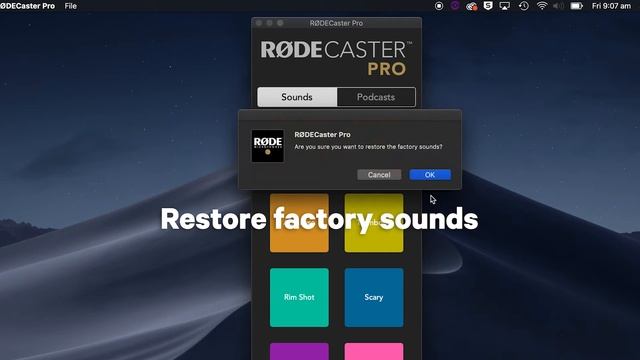Select the Scary sound pad
This screenshot has height=360, width=640.
point(374,297)
